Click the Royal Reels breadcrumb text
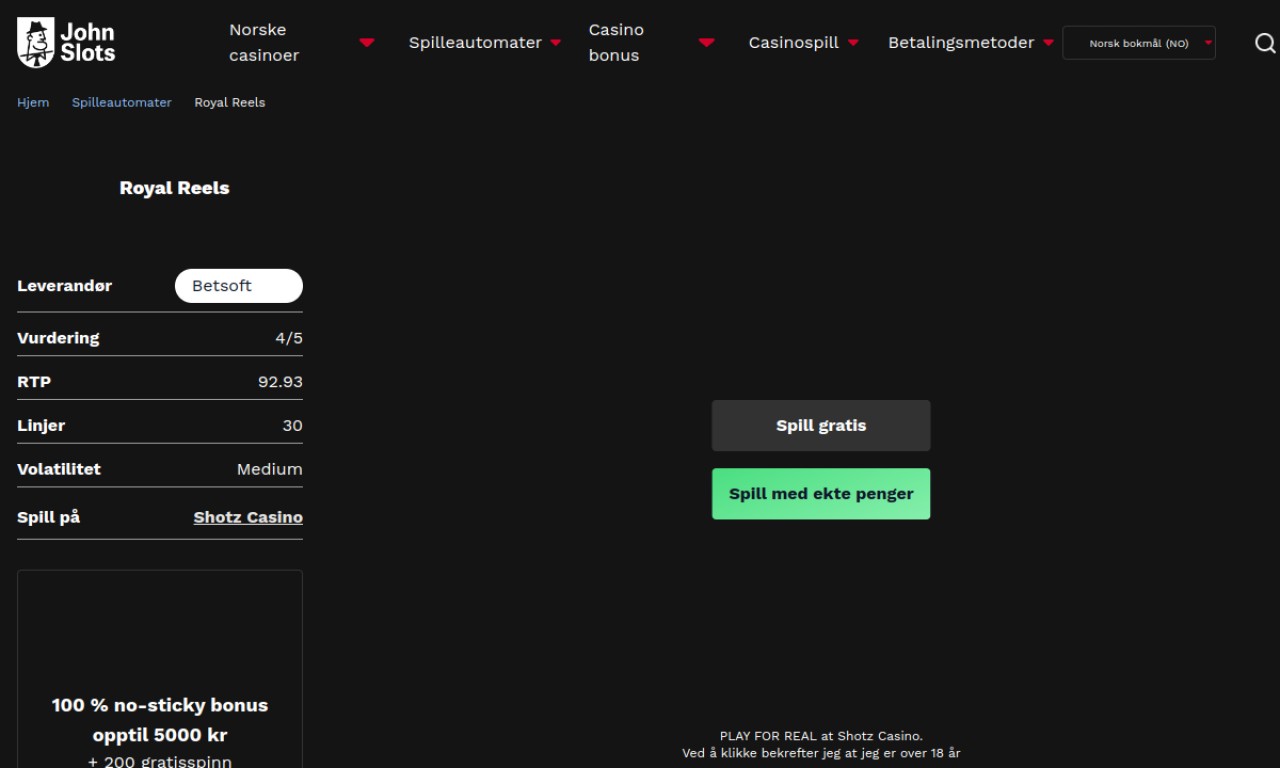This screenshot has height=768, width=1280. pyautogui.click(x=230, y=103)
